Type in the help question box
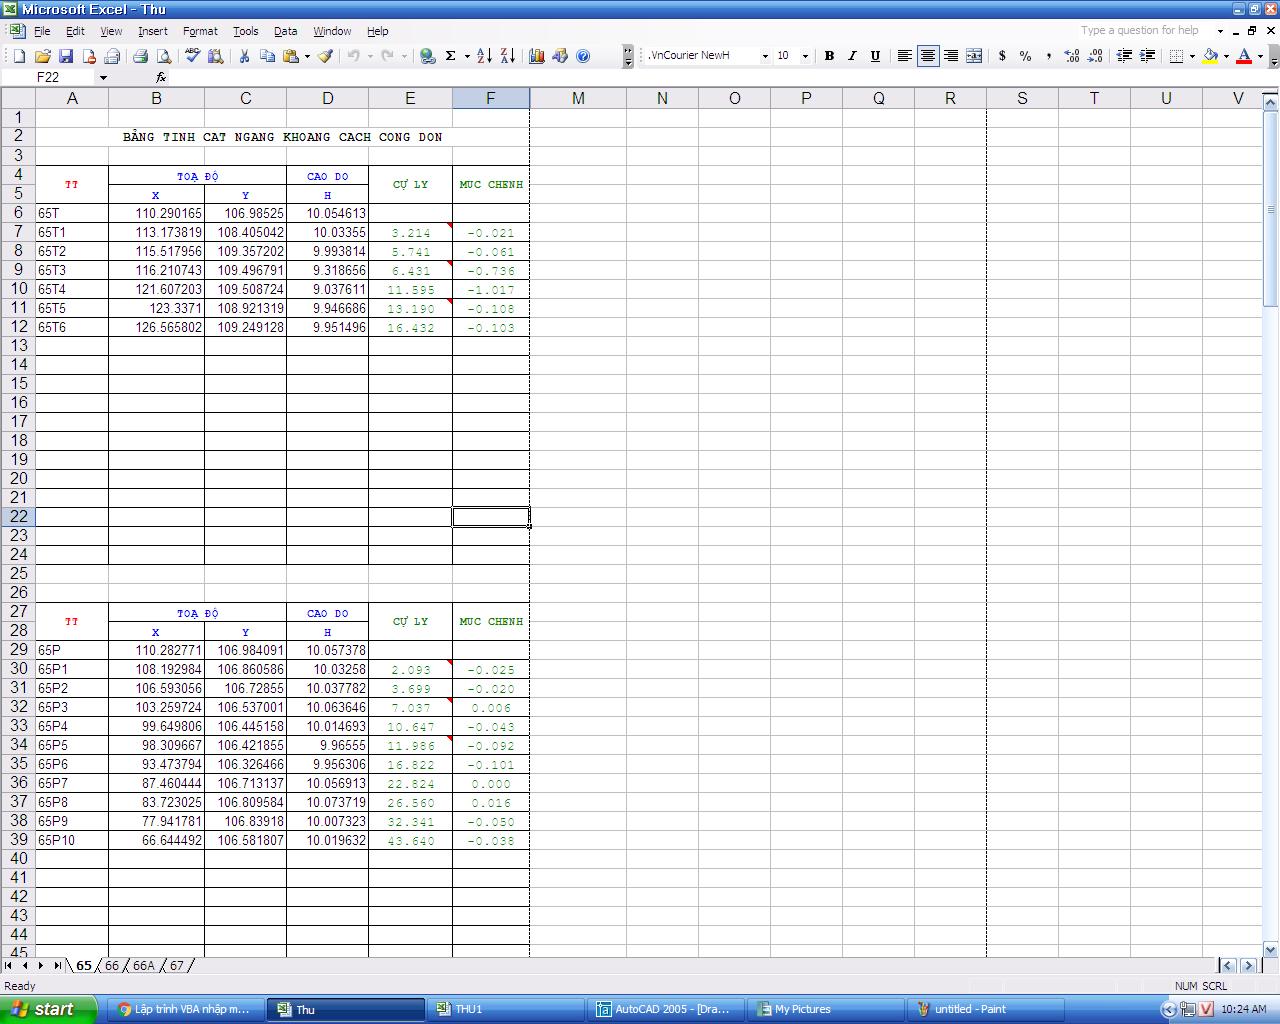Viewport: 1280px width, 1024px height. tap(1143, 30)
